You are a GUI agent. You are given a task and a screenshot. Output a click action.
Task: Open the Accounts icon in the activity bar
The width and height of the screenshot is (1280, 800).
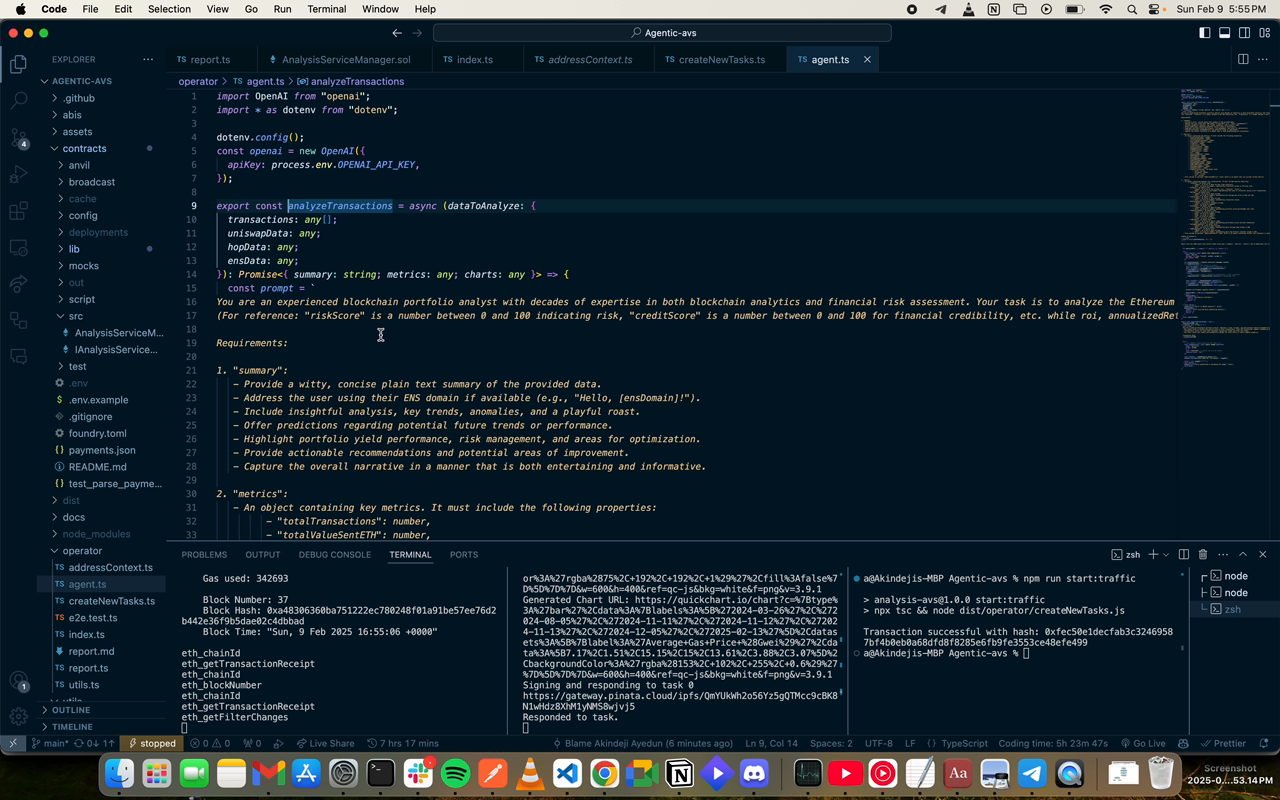(18, 681)
